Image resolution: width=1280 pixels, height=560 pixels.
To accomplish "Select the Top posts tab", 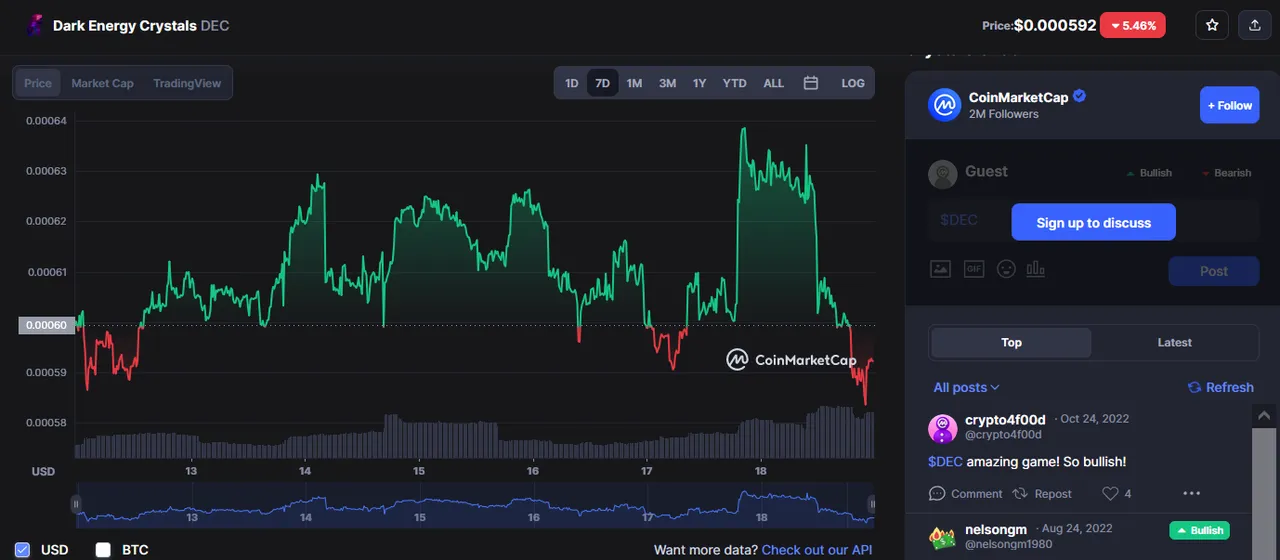I will coord(1011,342).
